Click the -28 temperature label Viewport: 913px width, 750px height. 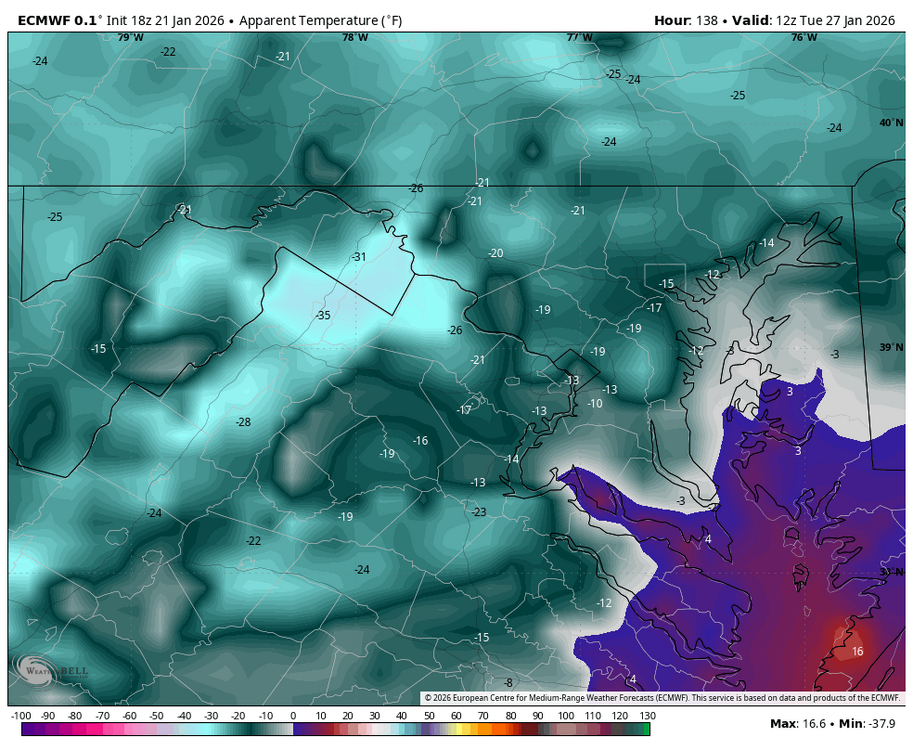[243, 422]
